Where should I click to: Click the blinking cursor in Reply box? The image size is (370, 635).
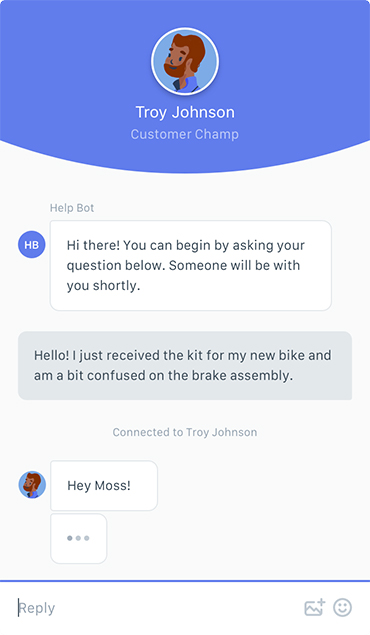(x=18, y=607)
